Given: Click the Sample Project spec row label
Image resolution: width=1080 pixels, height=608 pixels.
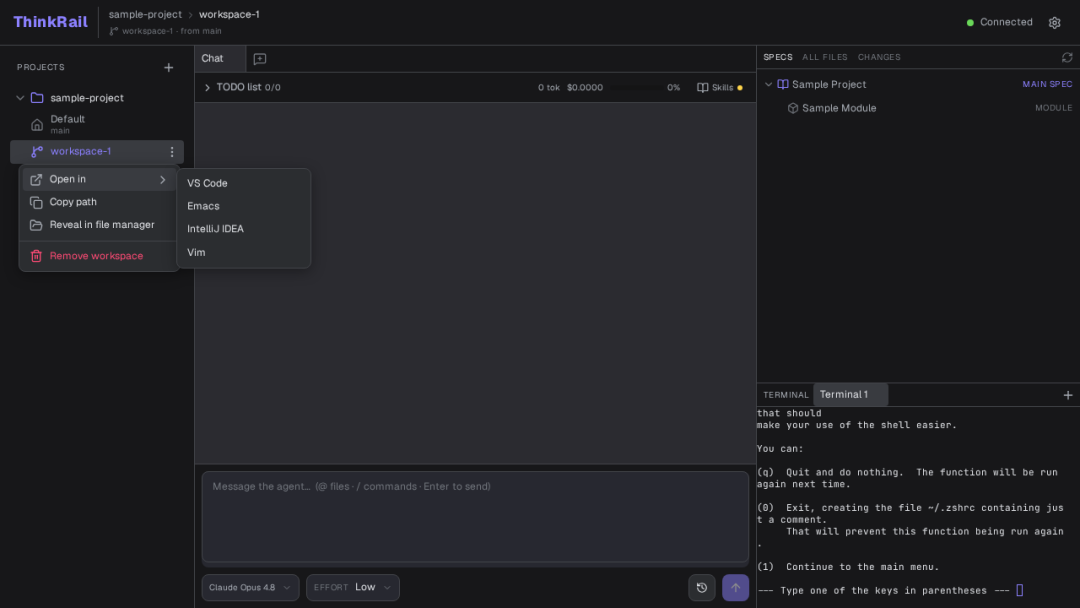Looking at the screenshot, I should point(829,84).
